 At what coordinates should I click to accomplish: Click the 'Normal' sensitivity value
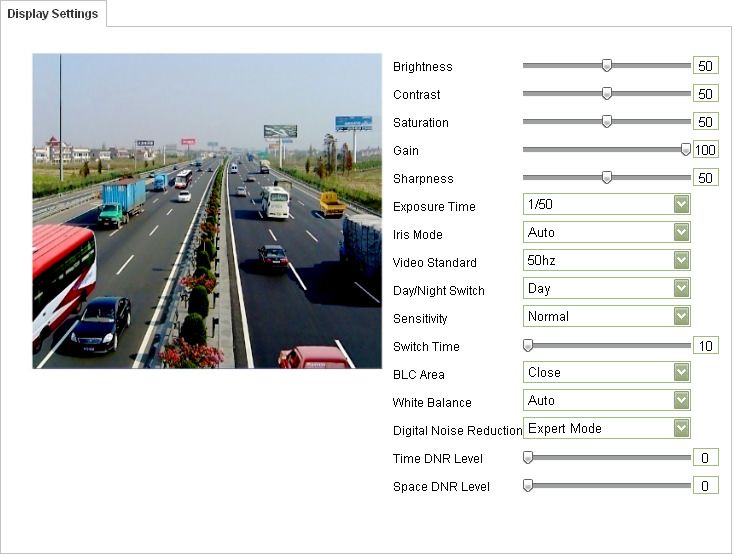coord(548,316)
